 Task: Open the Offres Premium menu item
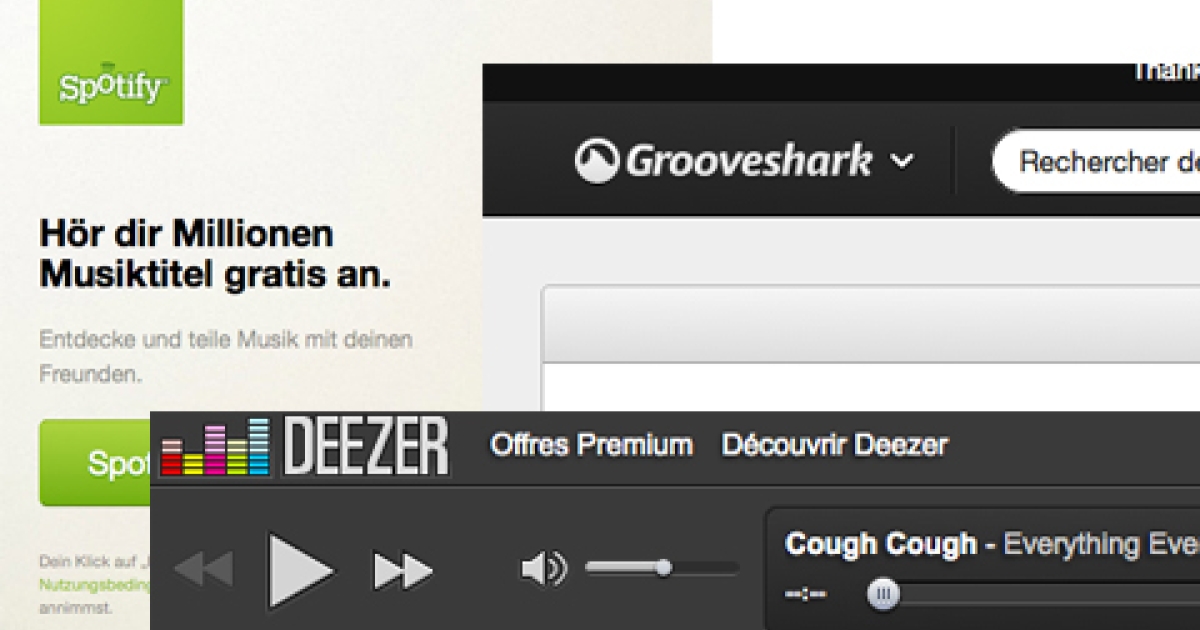pyautogui.click(x=591, y=445)
